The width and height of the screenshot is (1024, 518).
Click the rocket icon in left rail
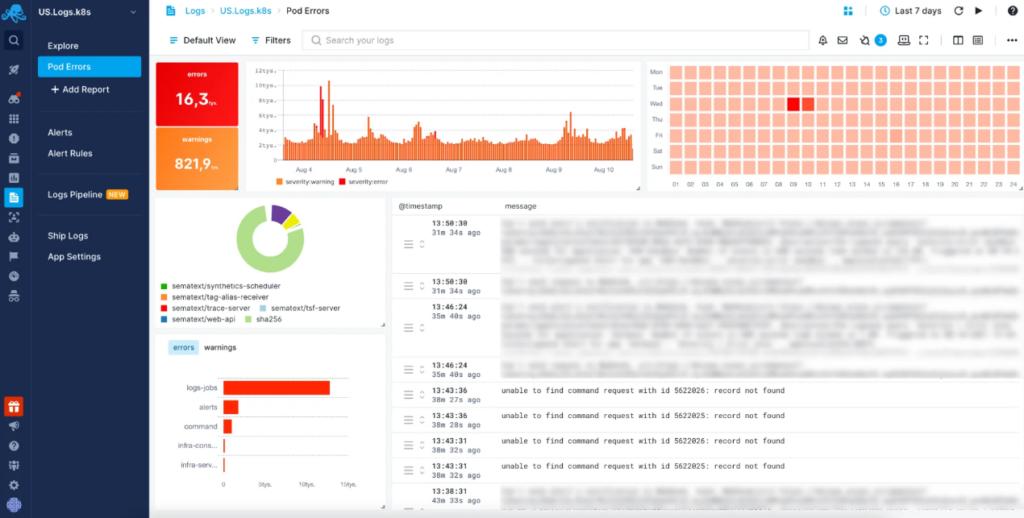(14, 70)
